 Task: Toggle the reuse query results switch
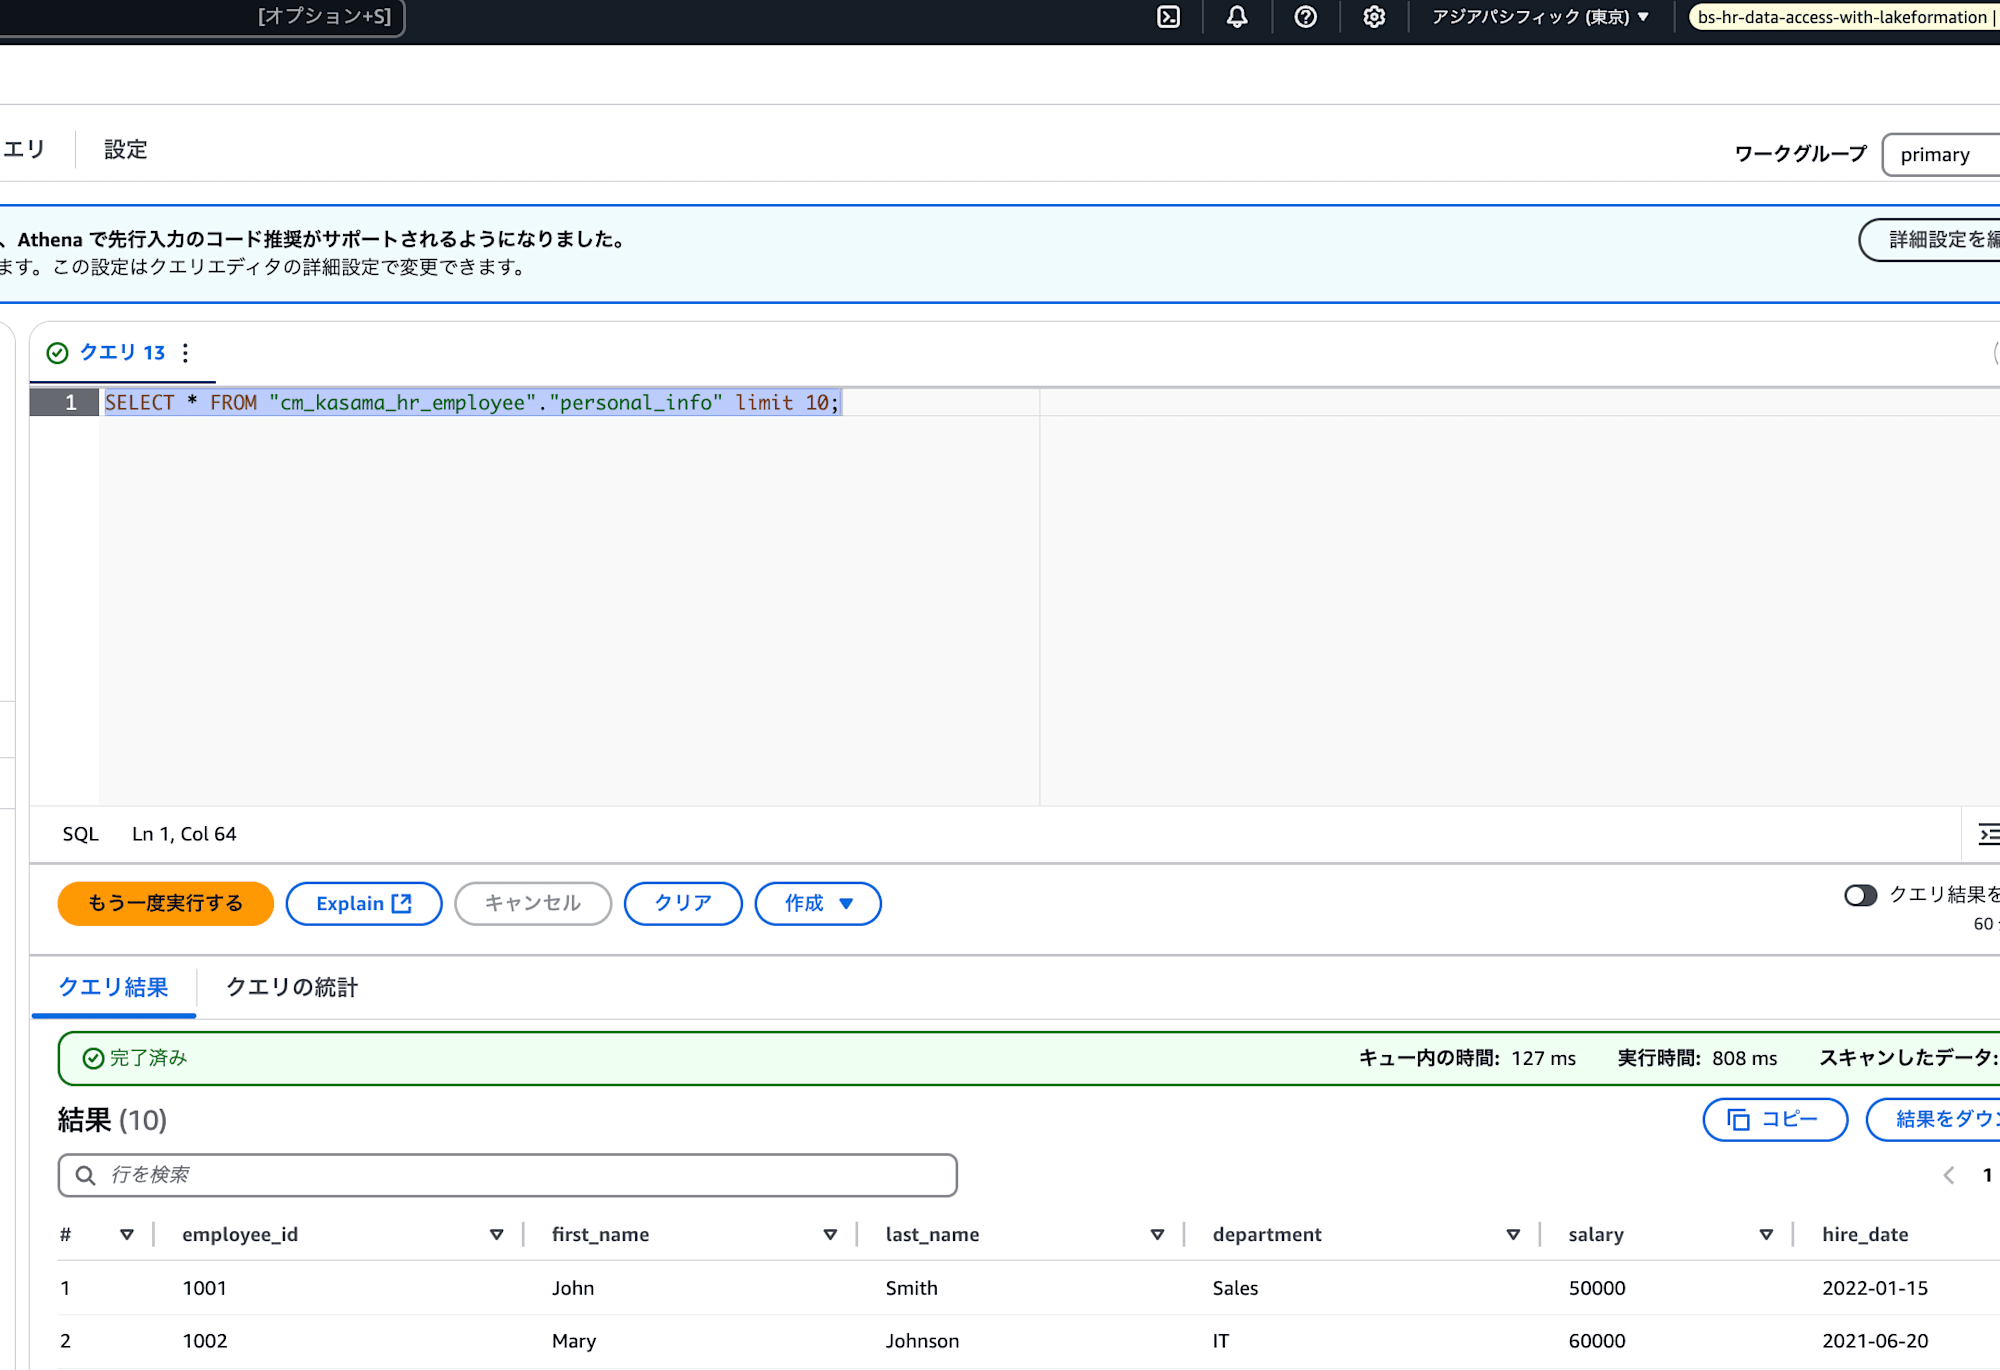(1860, 895)
